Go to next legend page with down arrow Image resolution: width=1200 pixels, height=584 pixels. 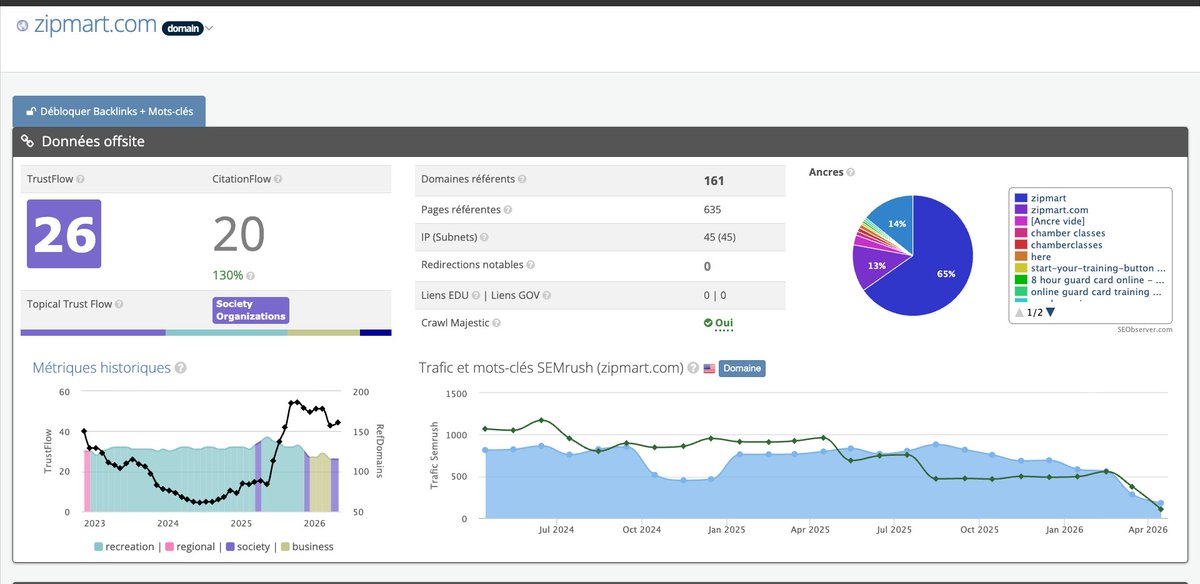1050,312
